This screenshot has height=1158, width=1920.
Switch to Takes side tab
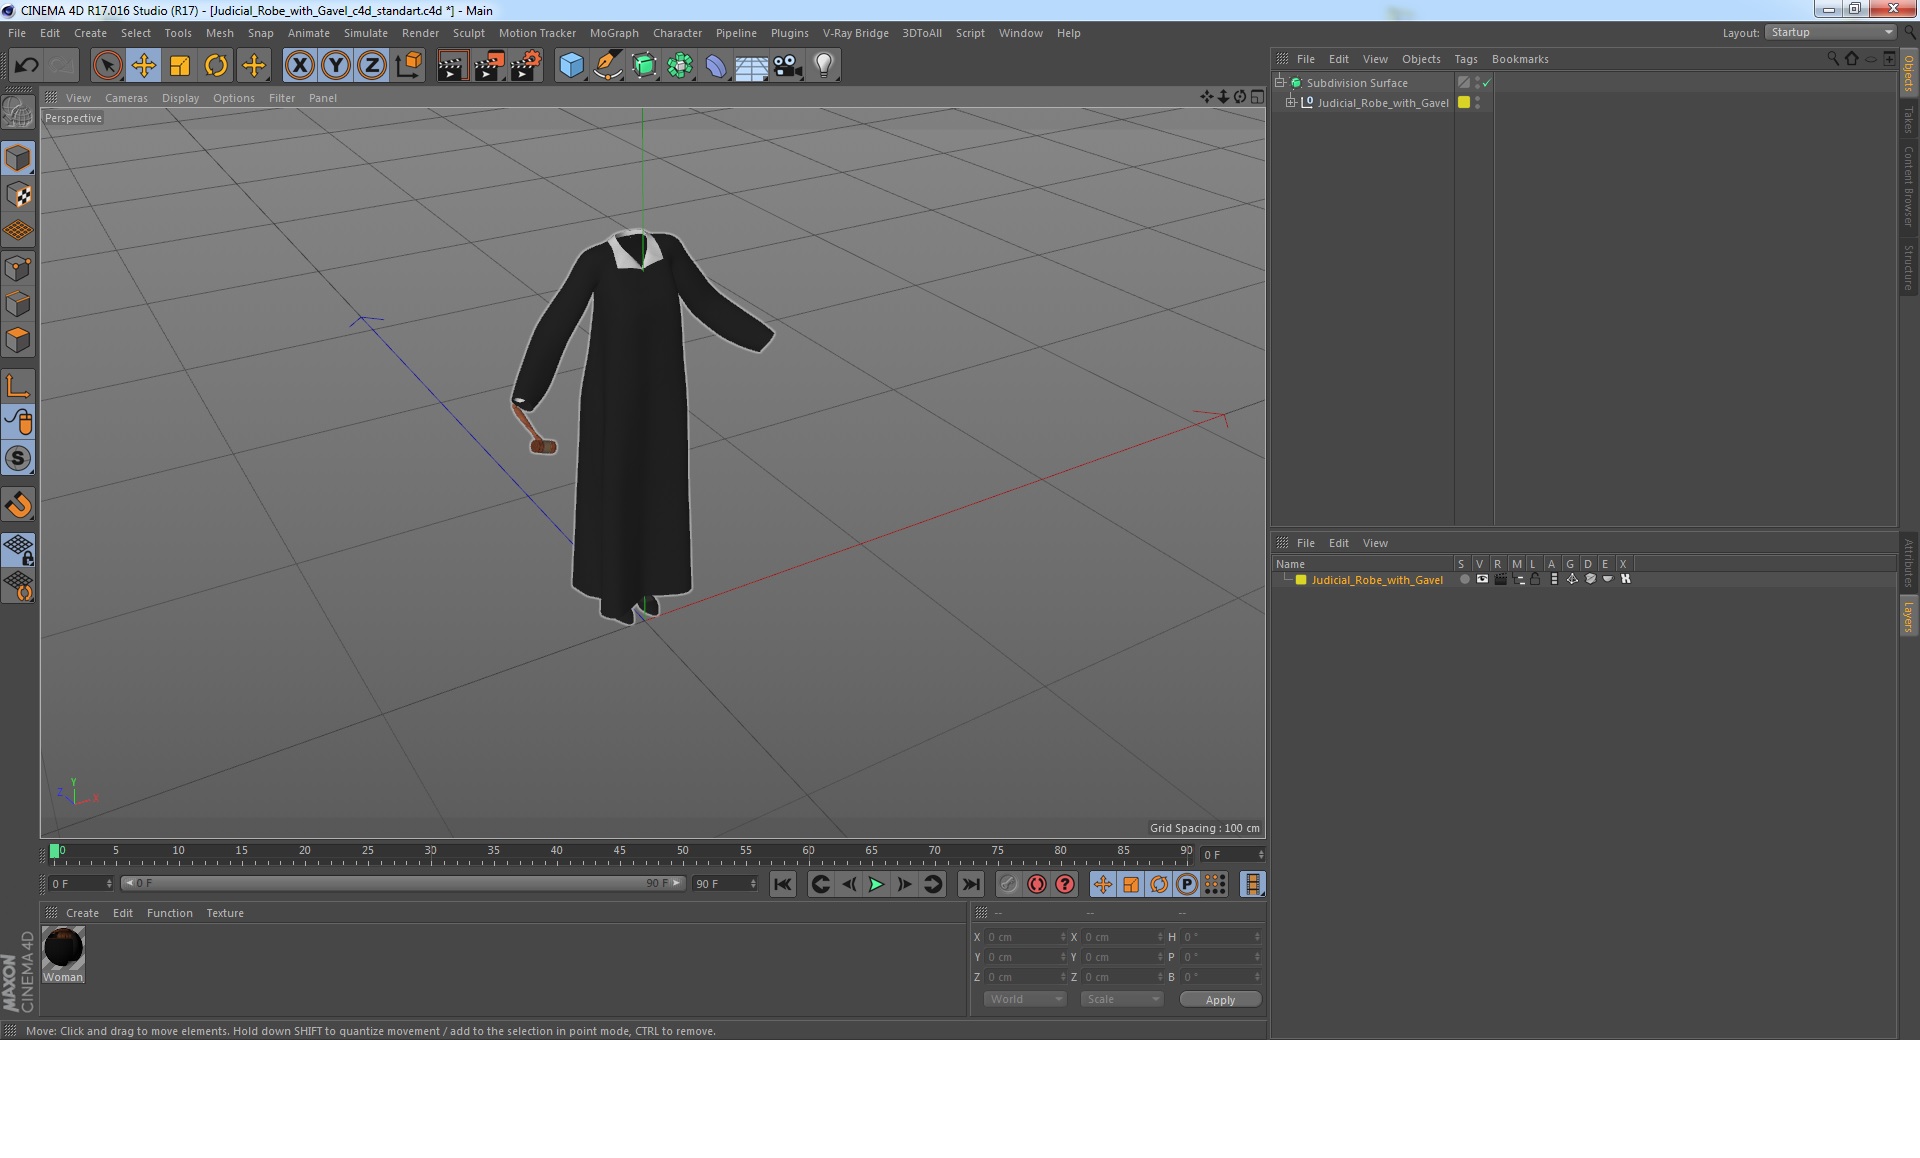(x=1908, y=119)
